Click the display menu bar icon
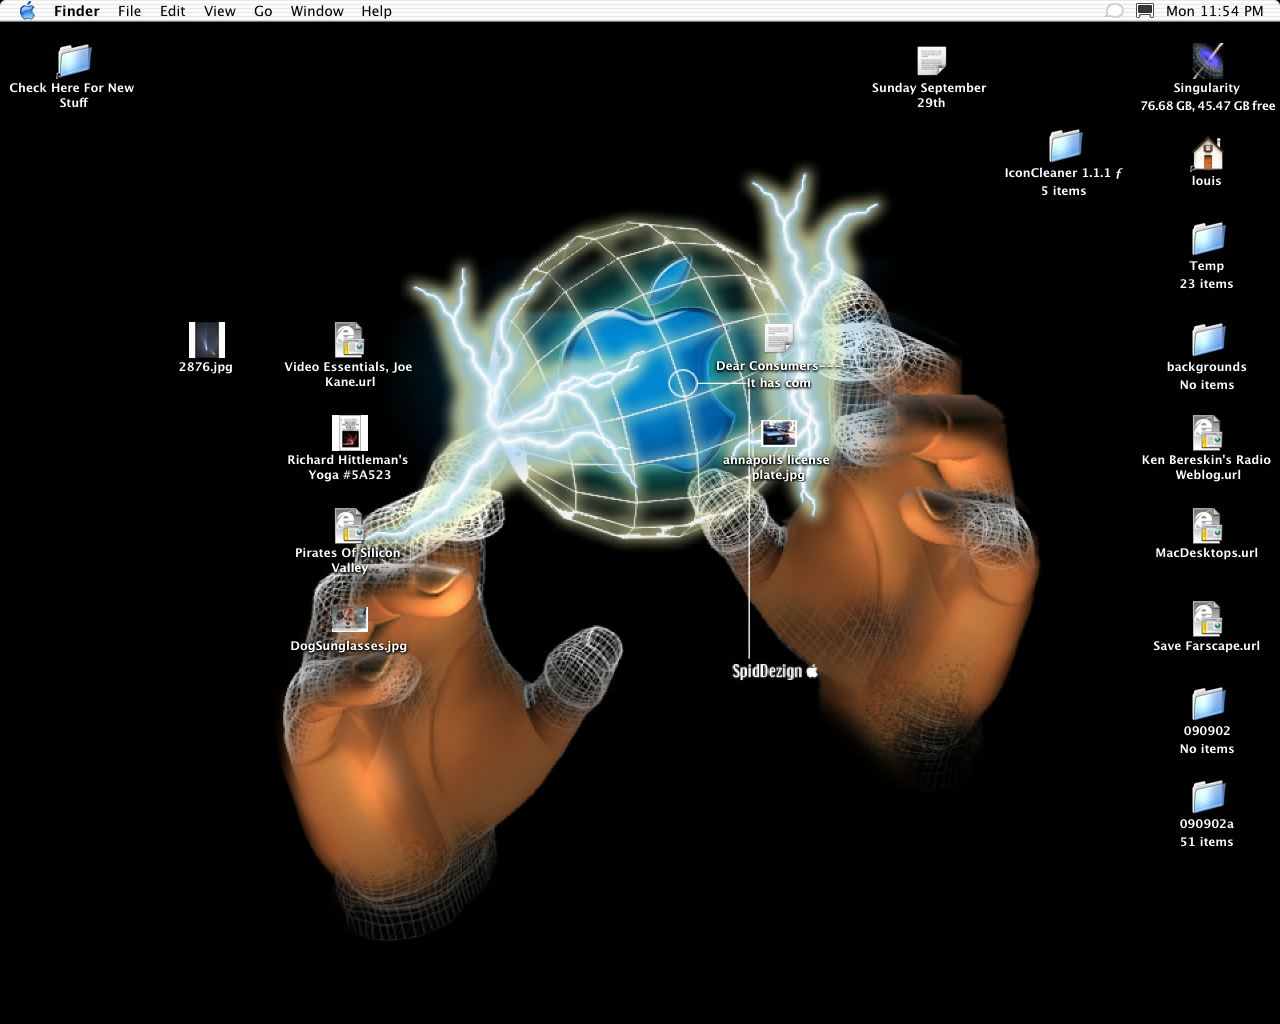This screenshot has width=1280, height=1024. coord(1145,11)
